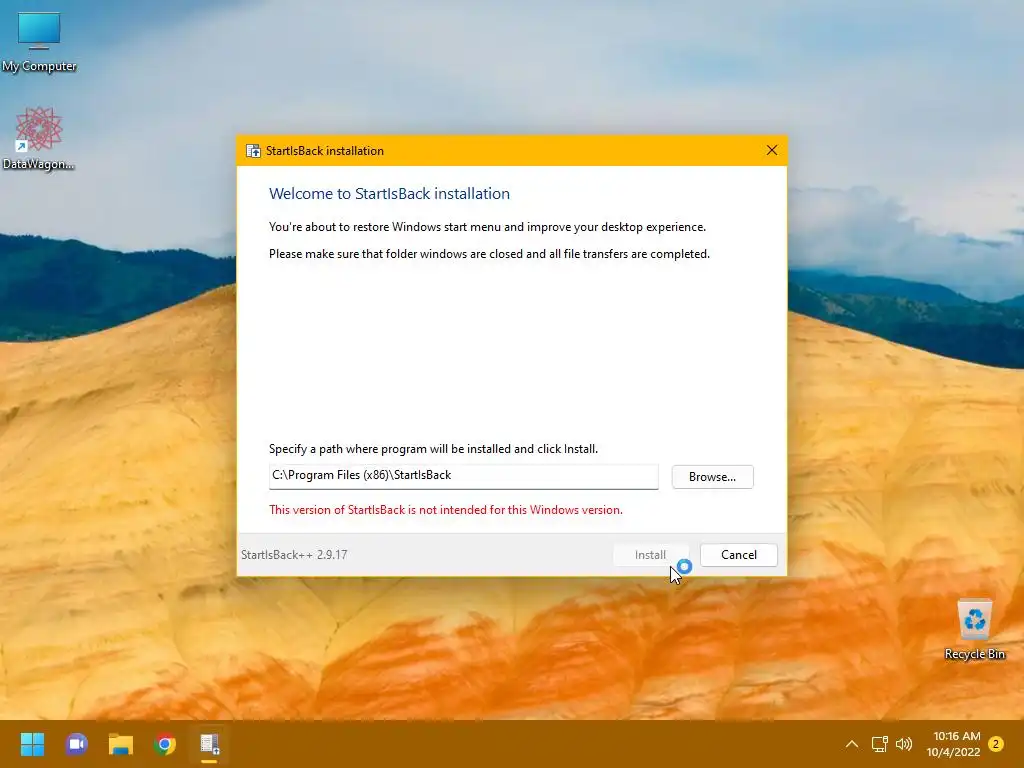Viewport: 1024px width, 768px height.
Task: Close the StartIsBack installation dialog
Action: coord(772,150)
